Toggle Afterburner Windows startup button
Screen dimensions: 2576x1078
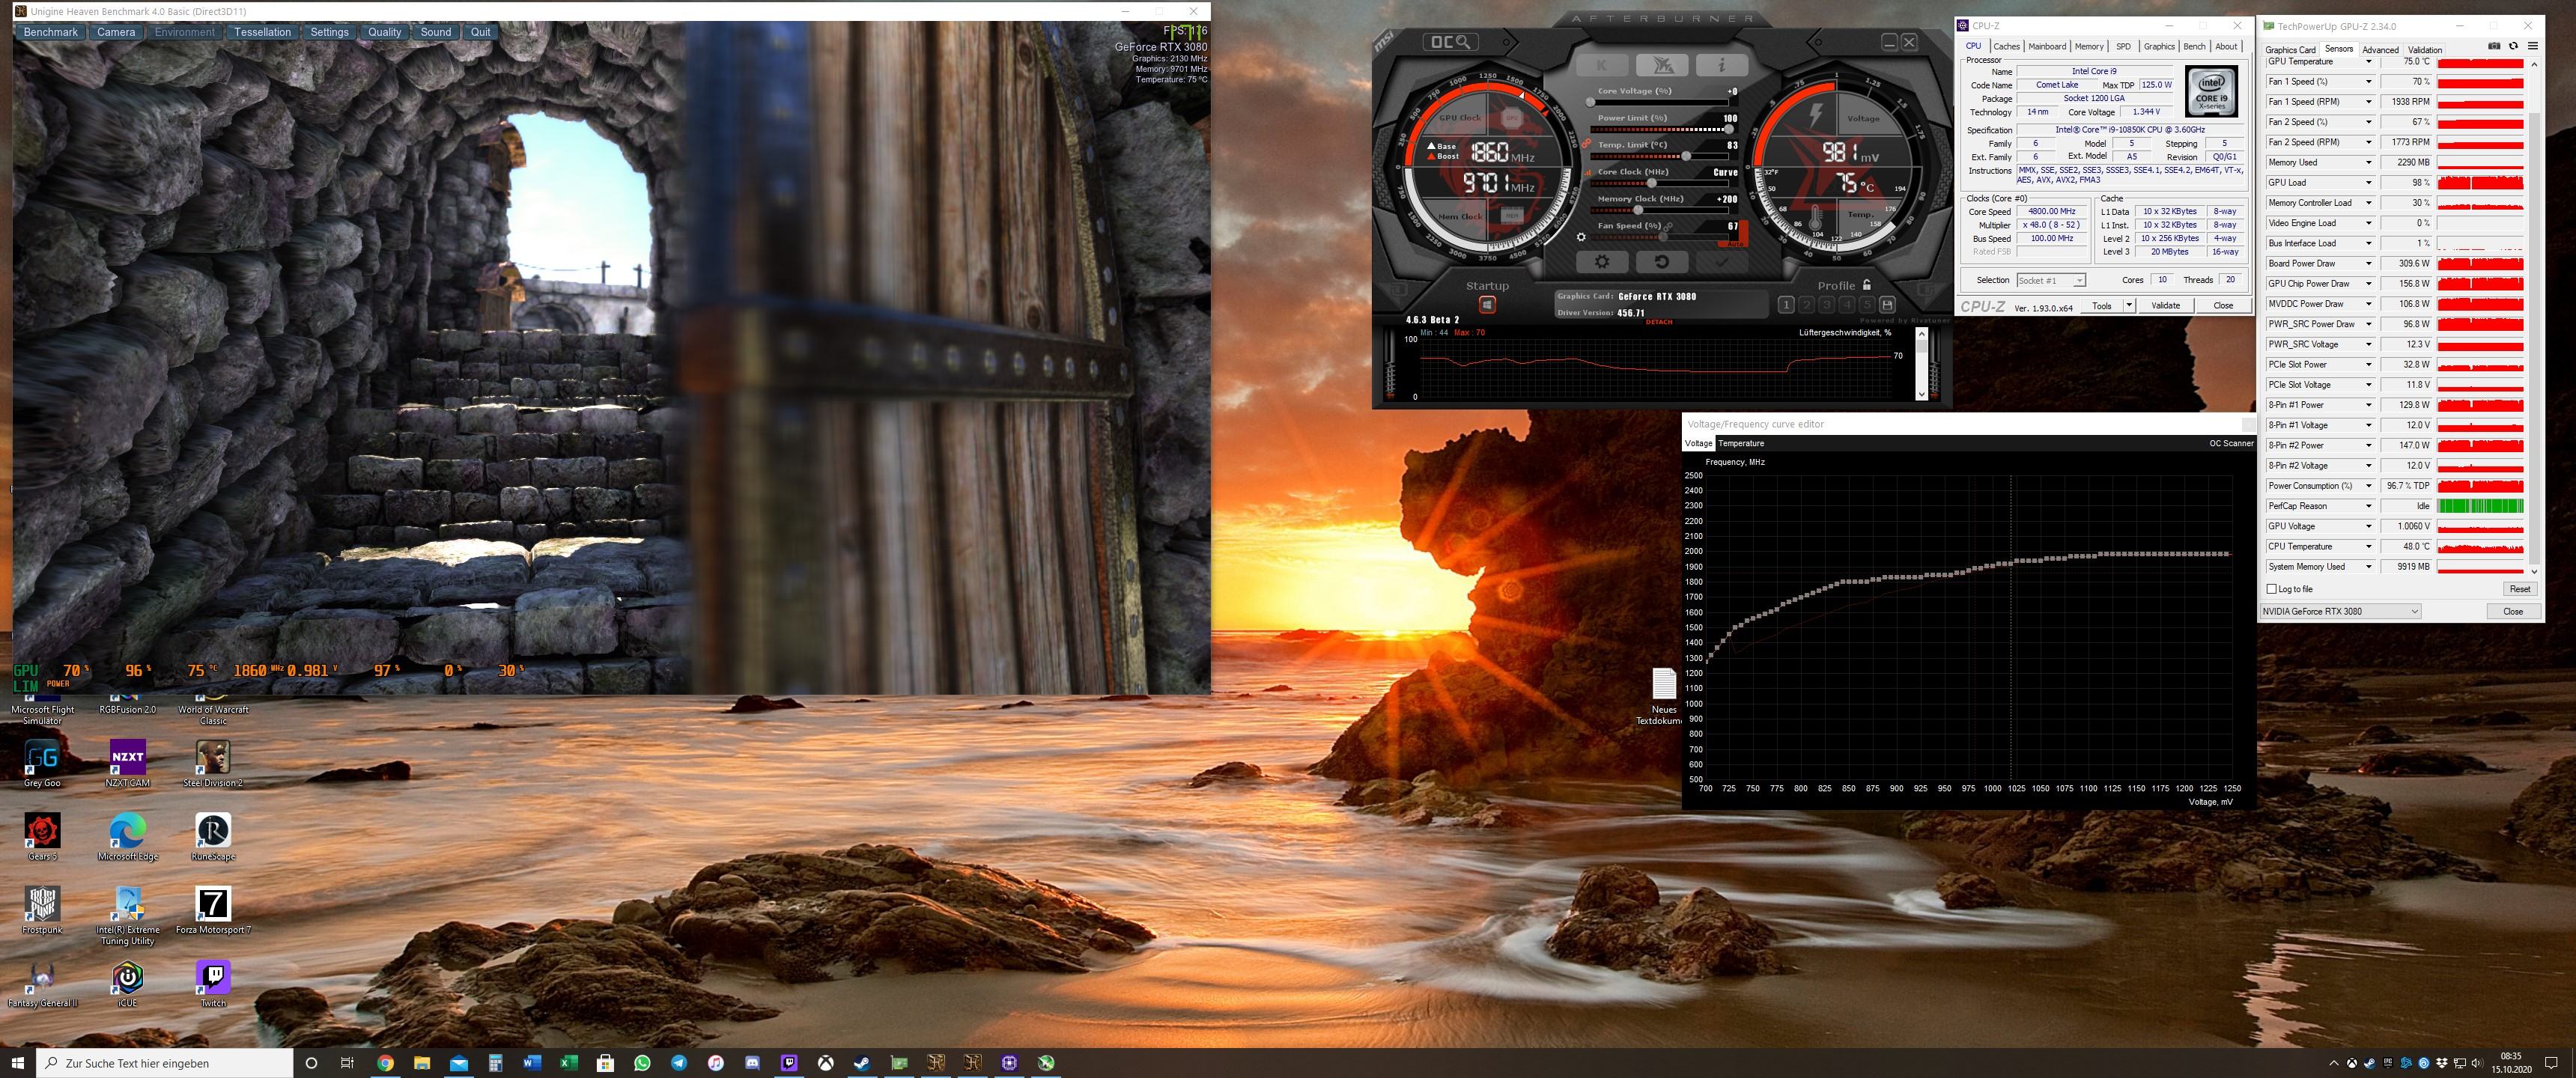[1487, 304]
